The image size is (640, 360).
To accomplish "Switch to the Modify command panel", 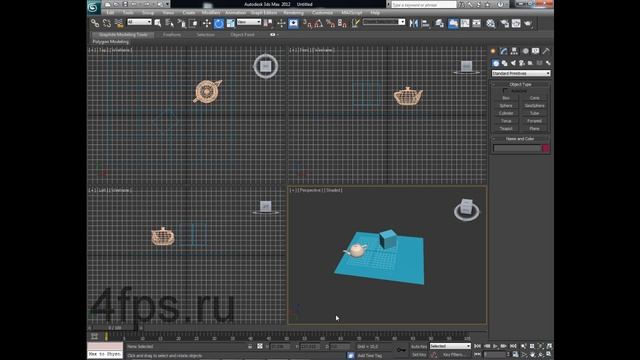I will tap(504, 51).
